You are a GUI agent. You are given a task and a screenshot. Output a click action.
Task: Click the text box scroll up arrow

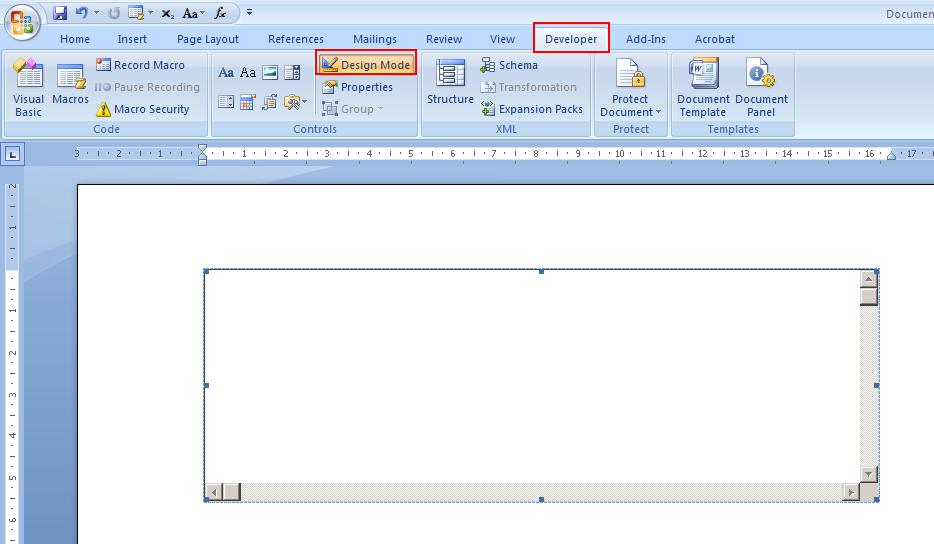point(868,279)
